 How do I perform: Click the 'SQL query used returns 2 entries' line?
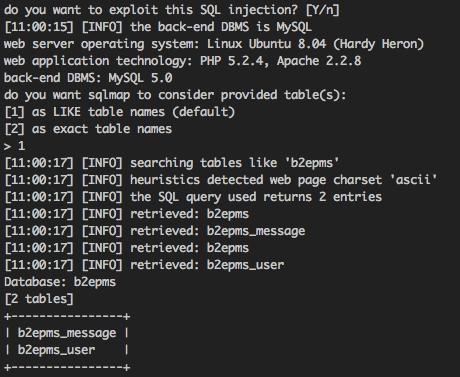click(193, 197)
